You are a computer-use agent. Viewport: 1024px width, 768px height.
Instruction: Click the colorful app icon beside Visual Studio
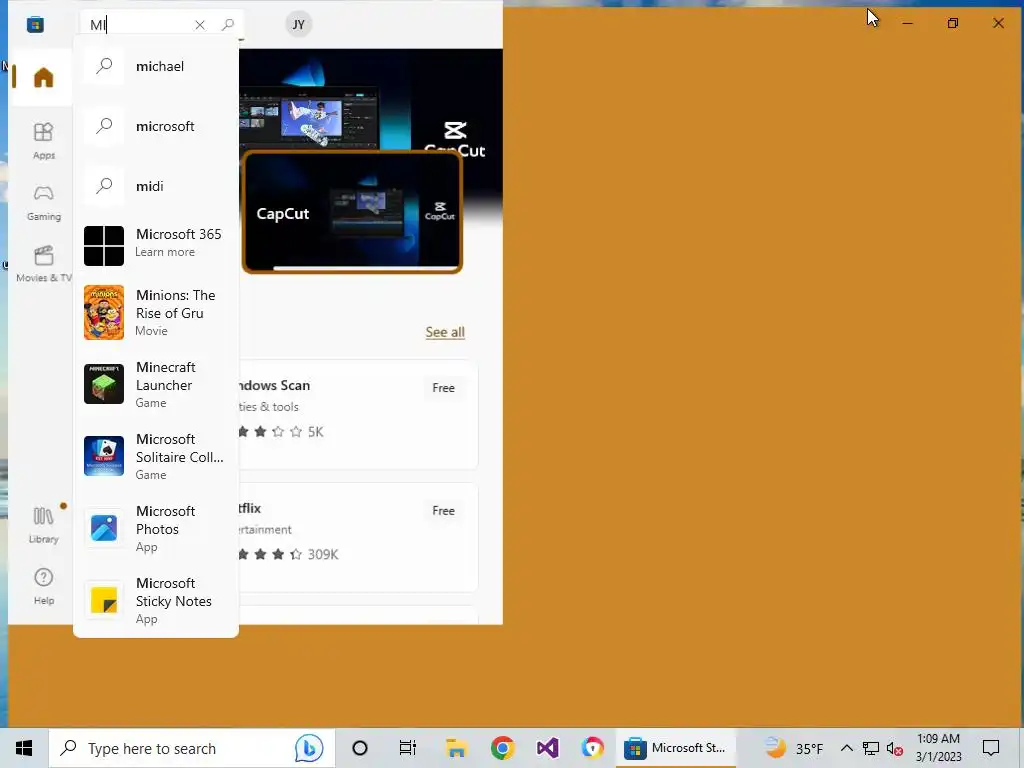coord(592,748)
